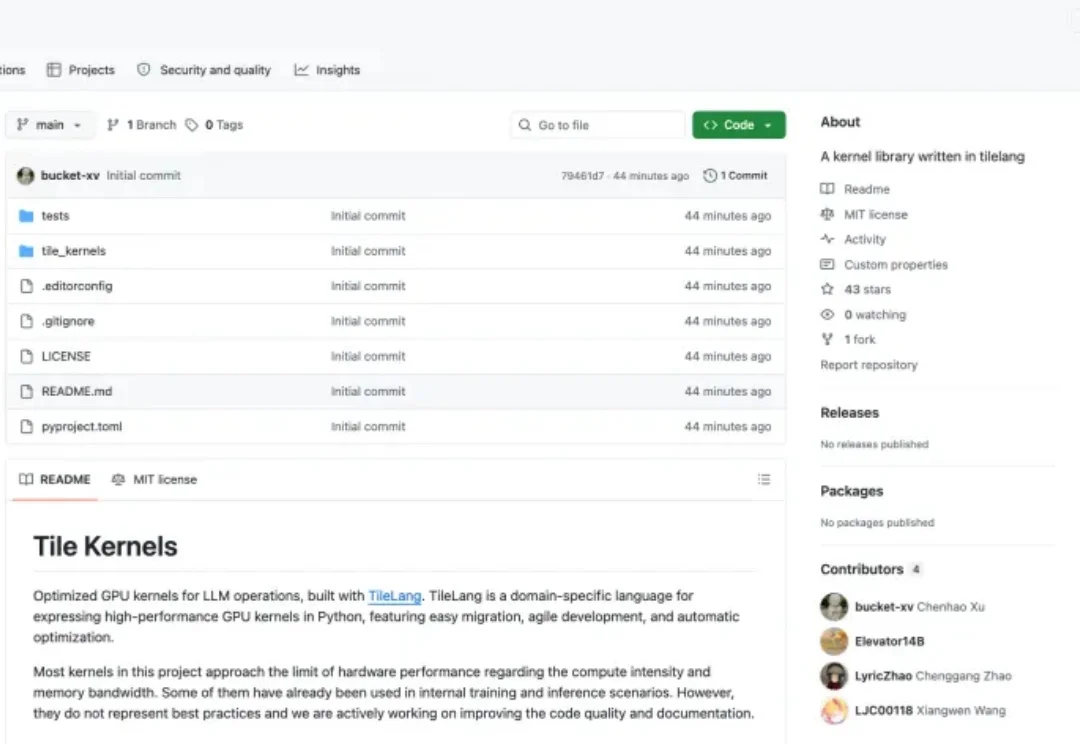Click LyricZhao contributor avatar

[x=834, y=676]
